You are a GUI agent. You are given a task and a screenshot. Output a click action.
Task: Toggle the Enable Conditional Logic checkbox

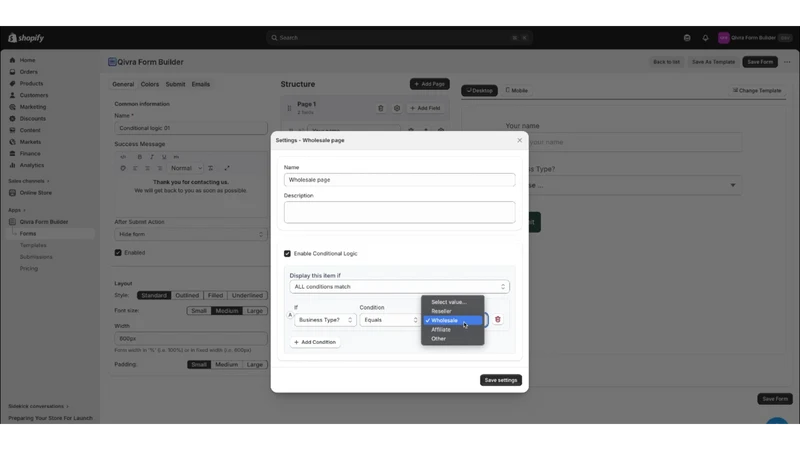[x=287, y=254]
